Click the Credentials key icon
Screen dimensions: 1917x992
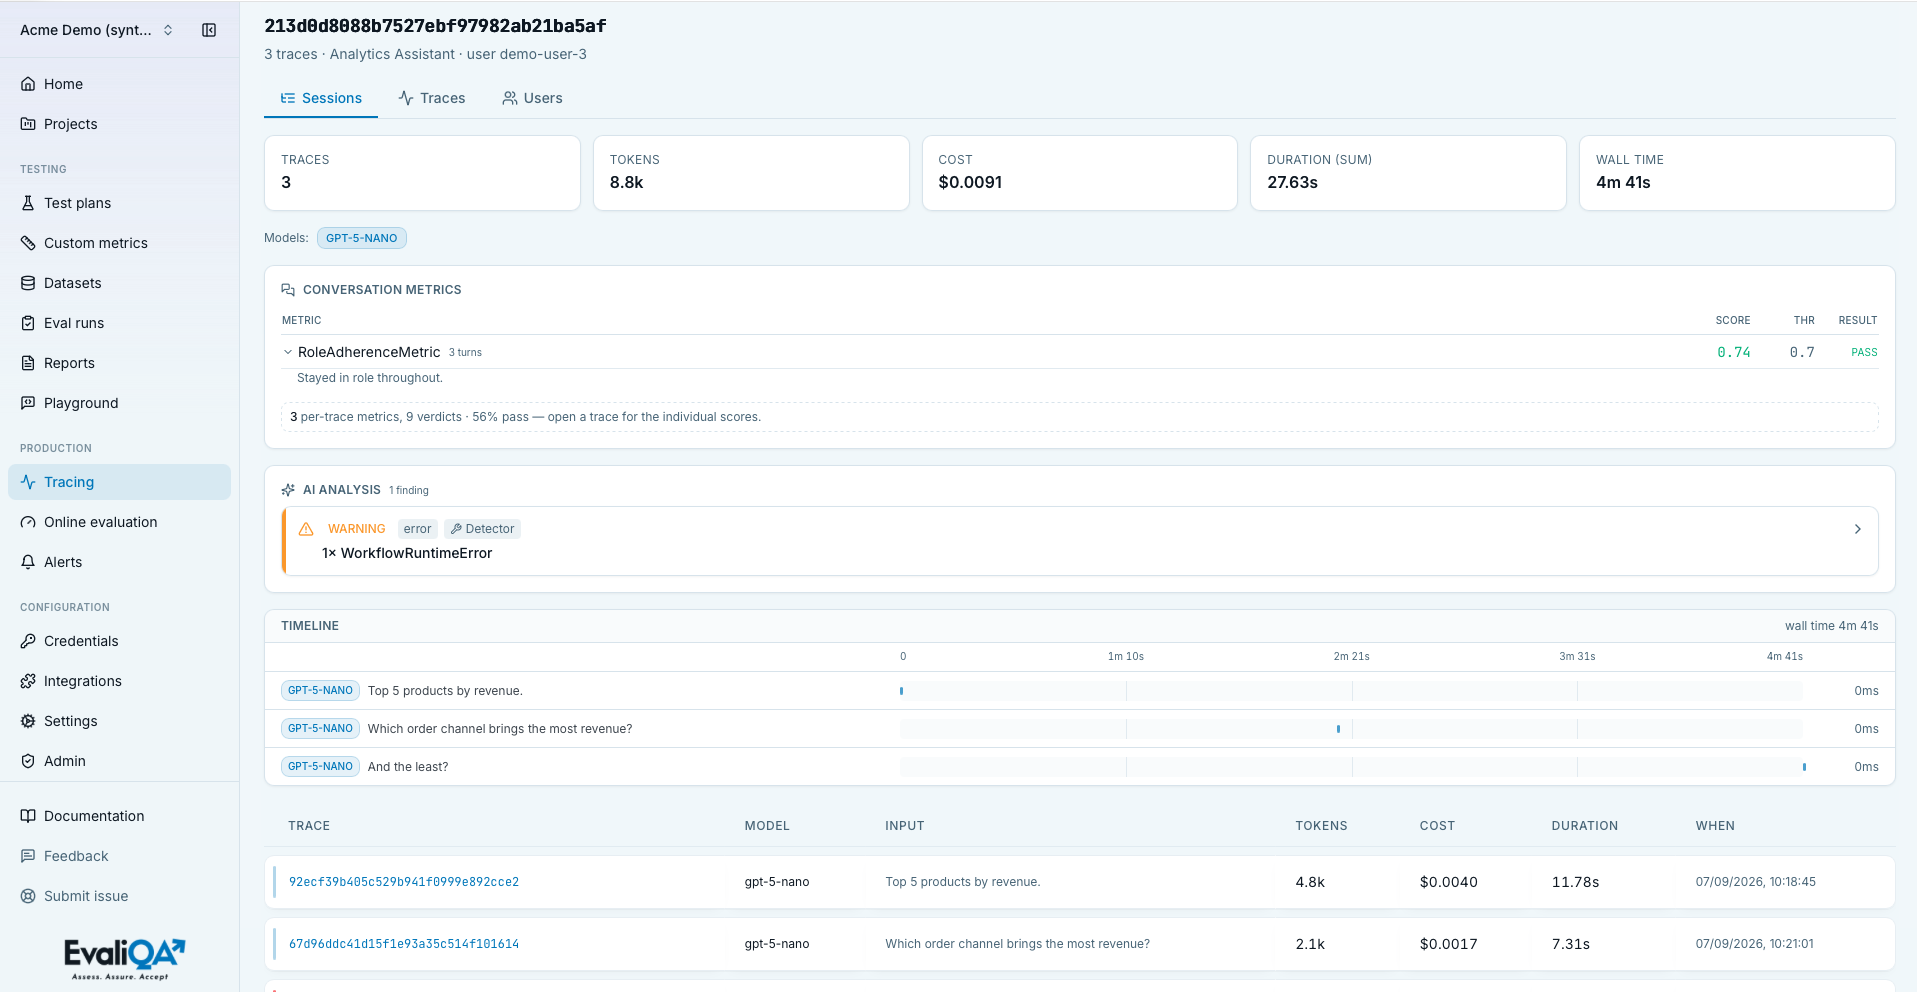coord(28,641)
